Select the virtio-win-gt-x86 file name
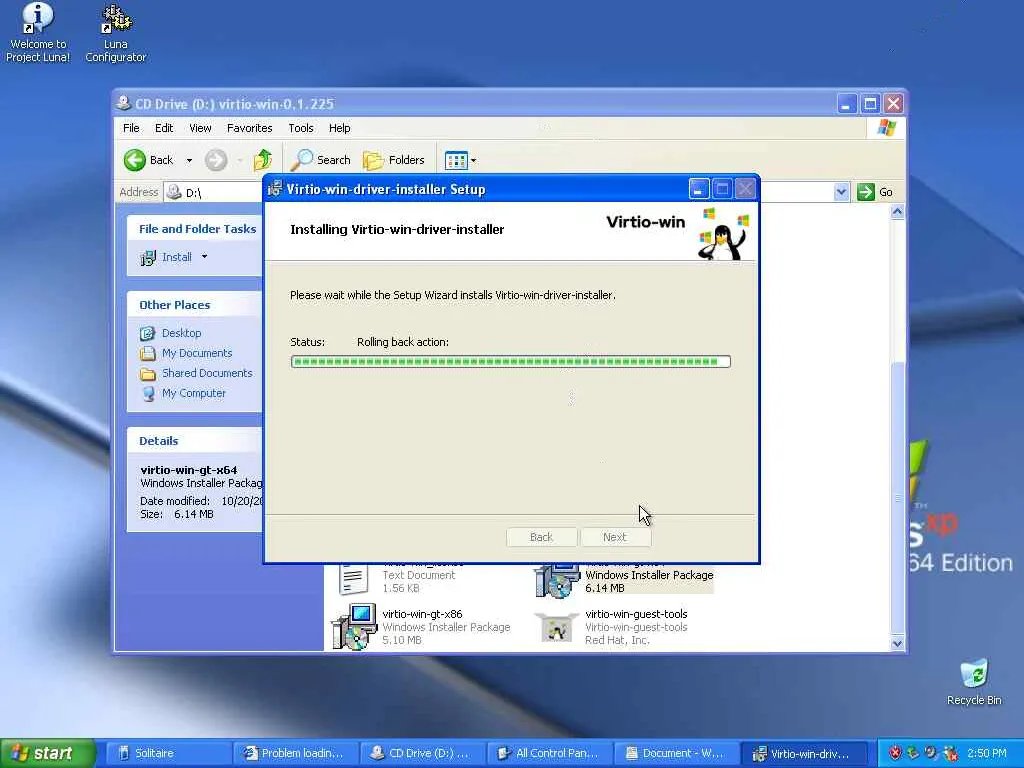 point(423,614)
